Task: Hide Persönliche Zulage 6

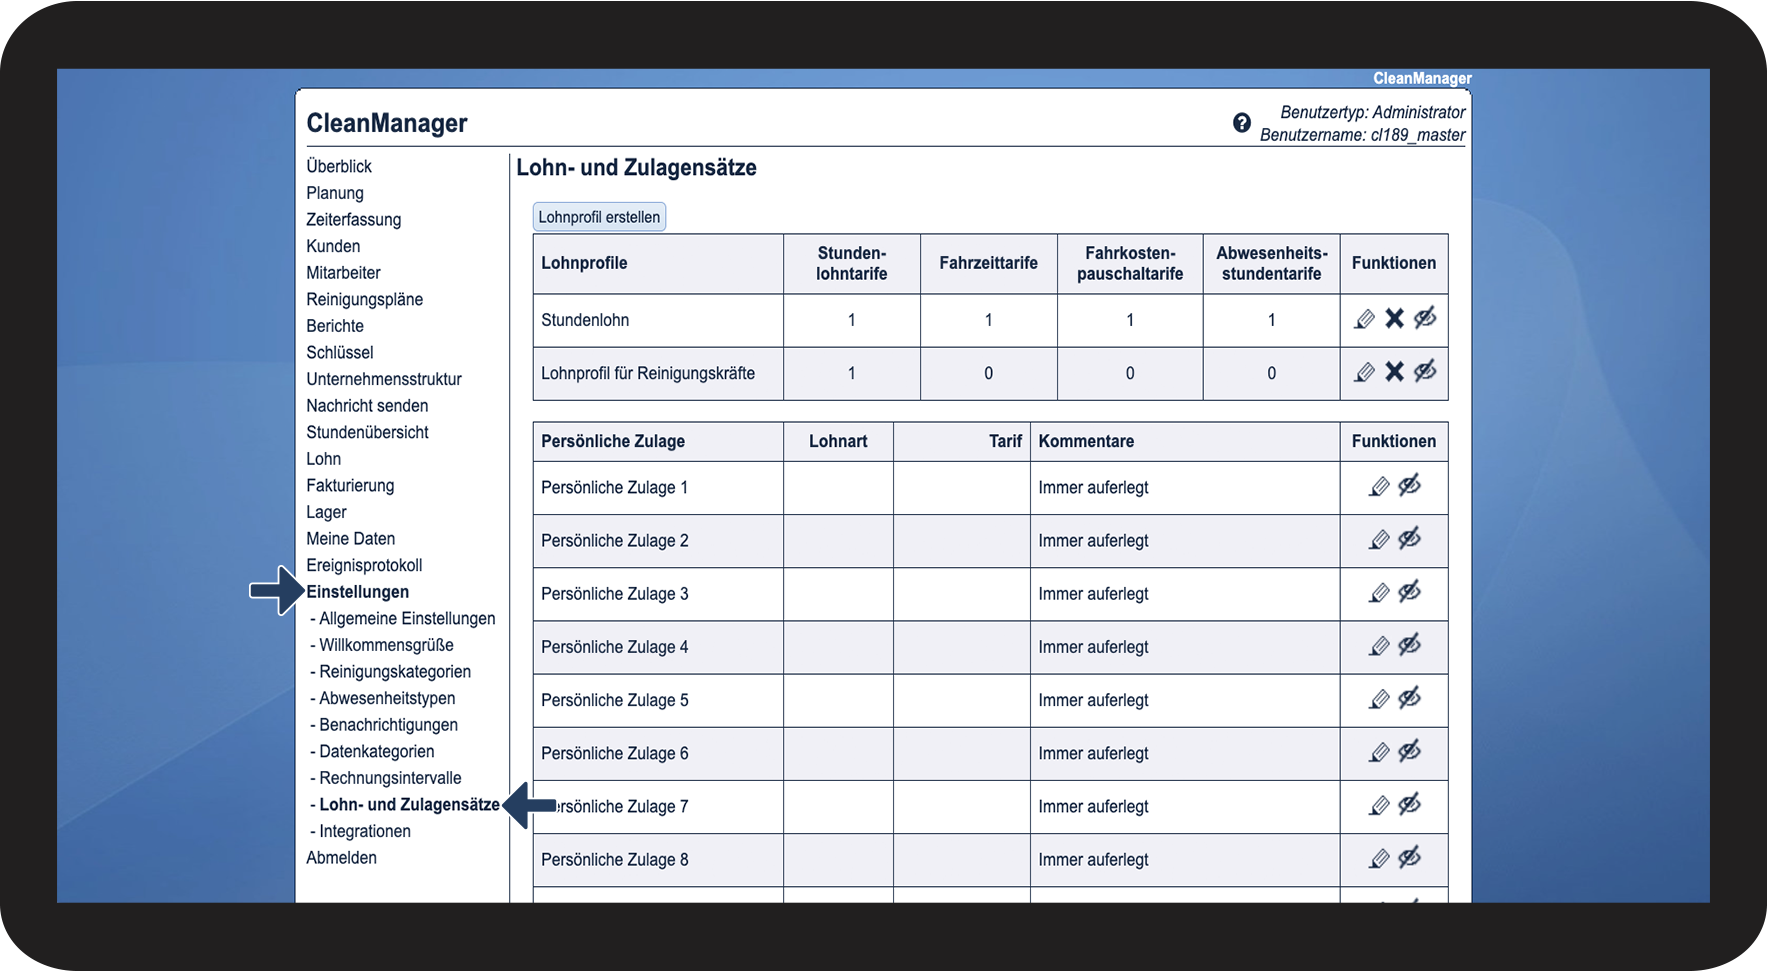Action: click(1409, 751)
